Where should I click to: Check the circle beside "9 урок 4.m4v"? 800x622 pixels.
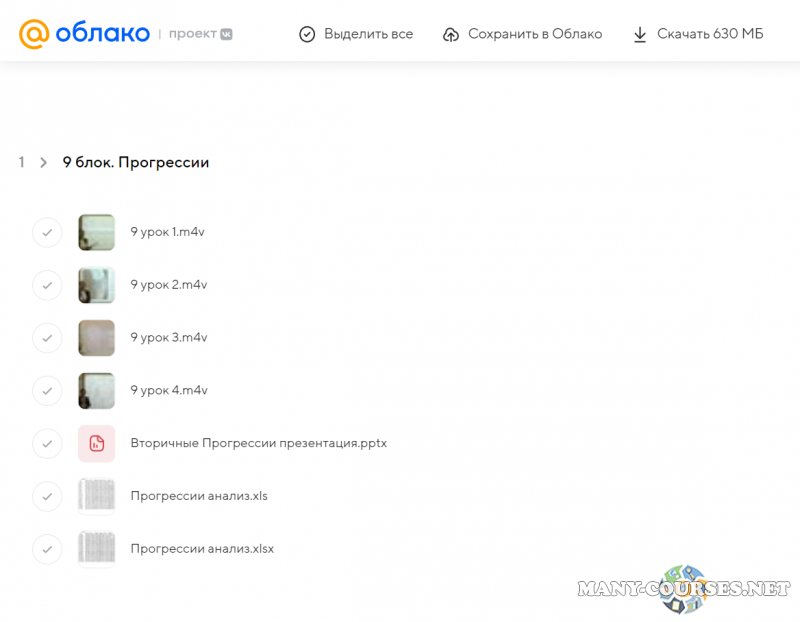[x=47, y=391]
